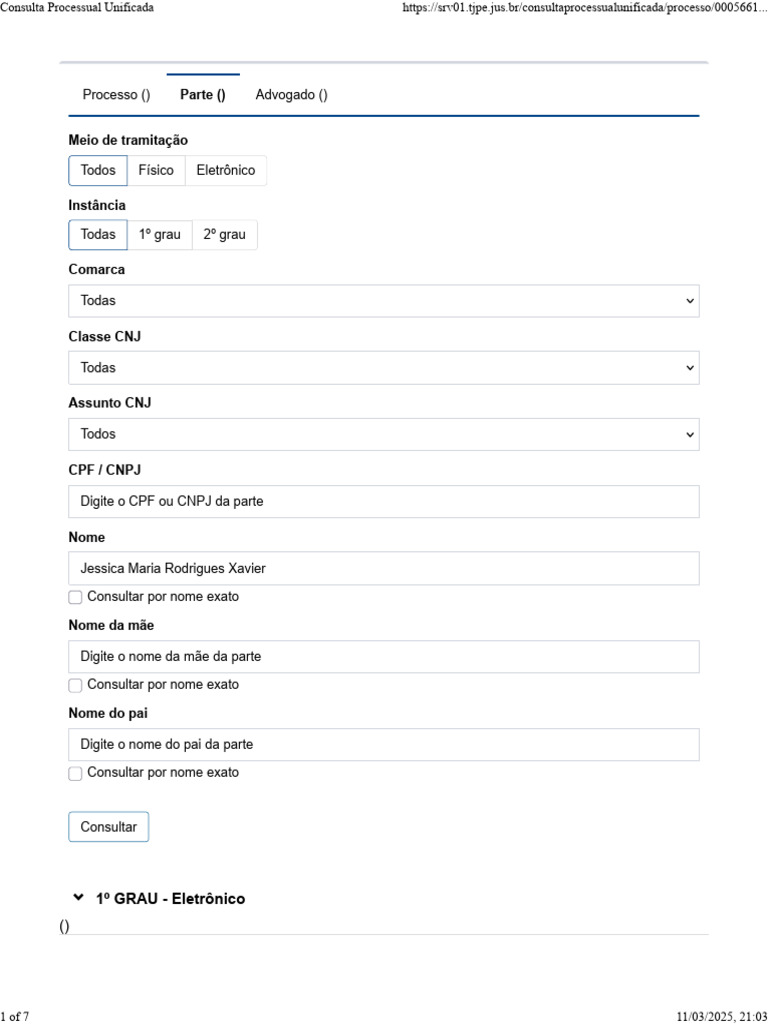
Task: Choose Físico tramitação option
Action: (x=156, y=170)
